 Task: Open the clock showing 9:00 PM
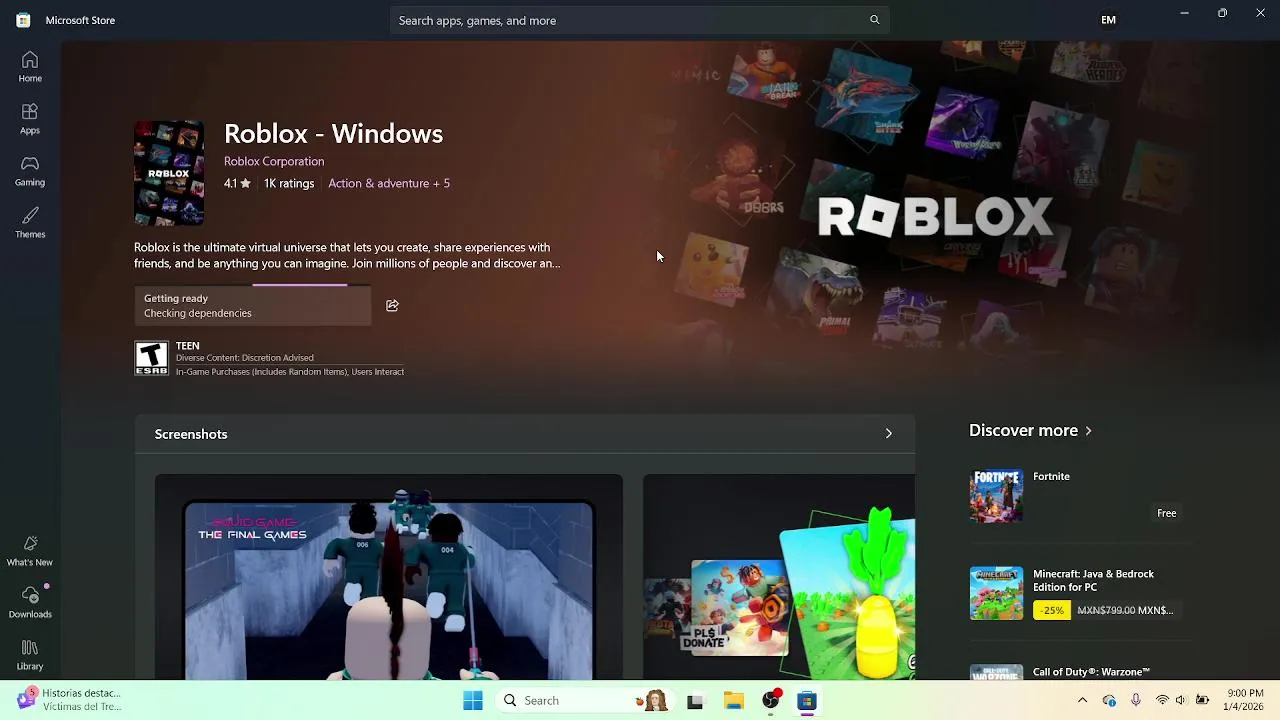1245,700
